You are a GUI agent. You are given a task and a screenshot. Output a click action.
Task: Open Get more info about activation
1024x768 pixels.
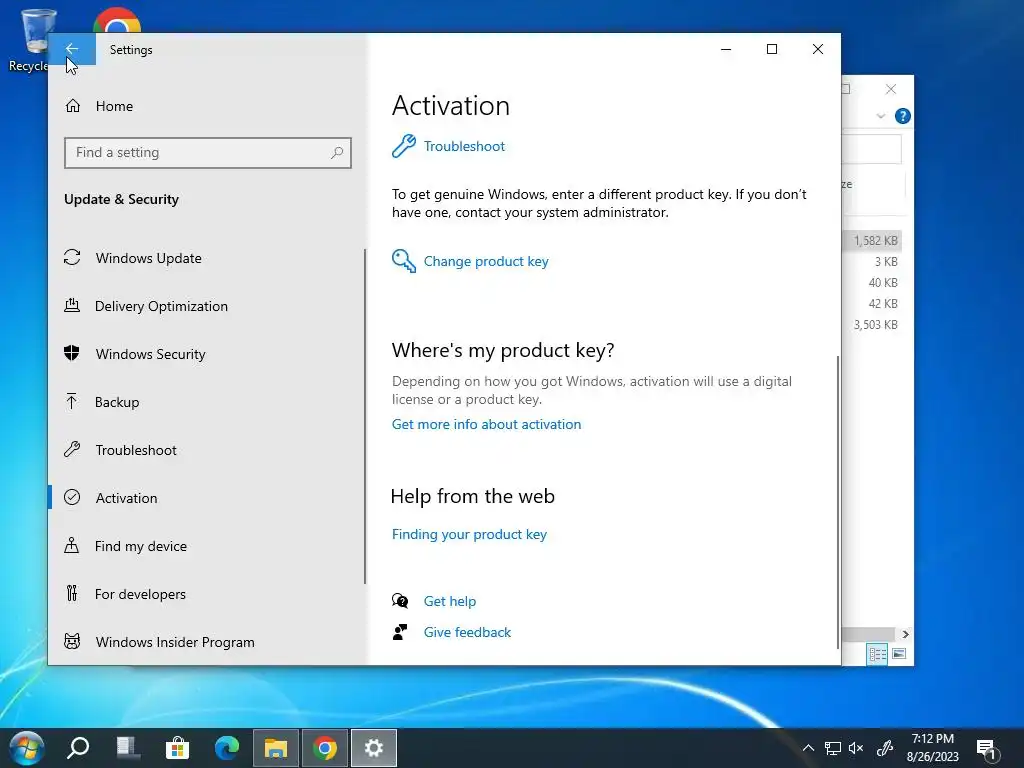pos(486,424)
